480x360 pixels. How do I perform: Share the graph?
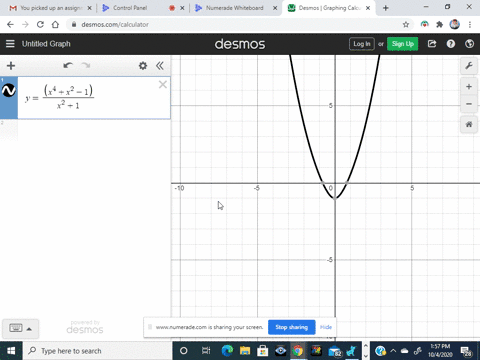432,44
